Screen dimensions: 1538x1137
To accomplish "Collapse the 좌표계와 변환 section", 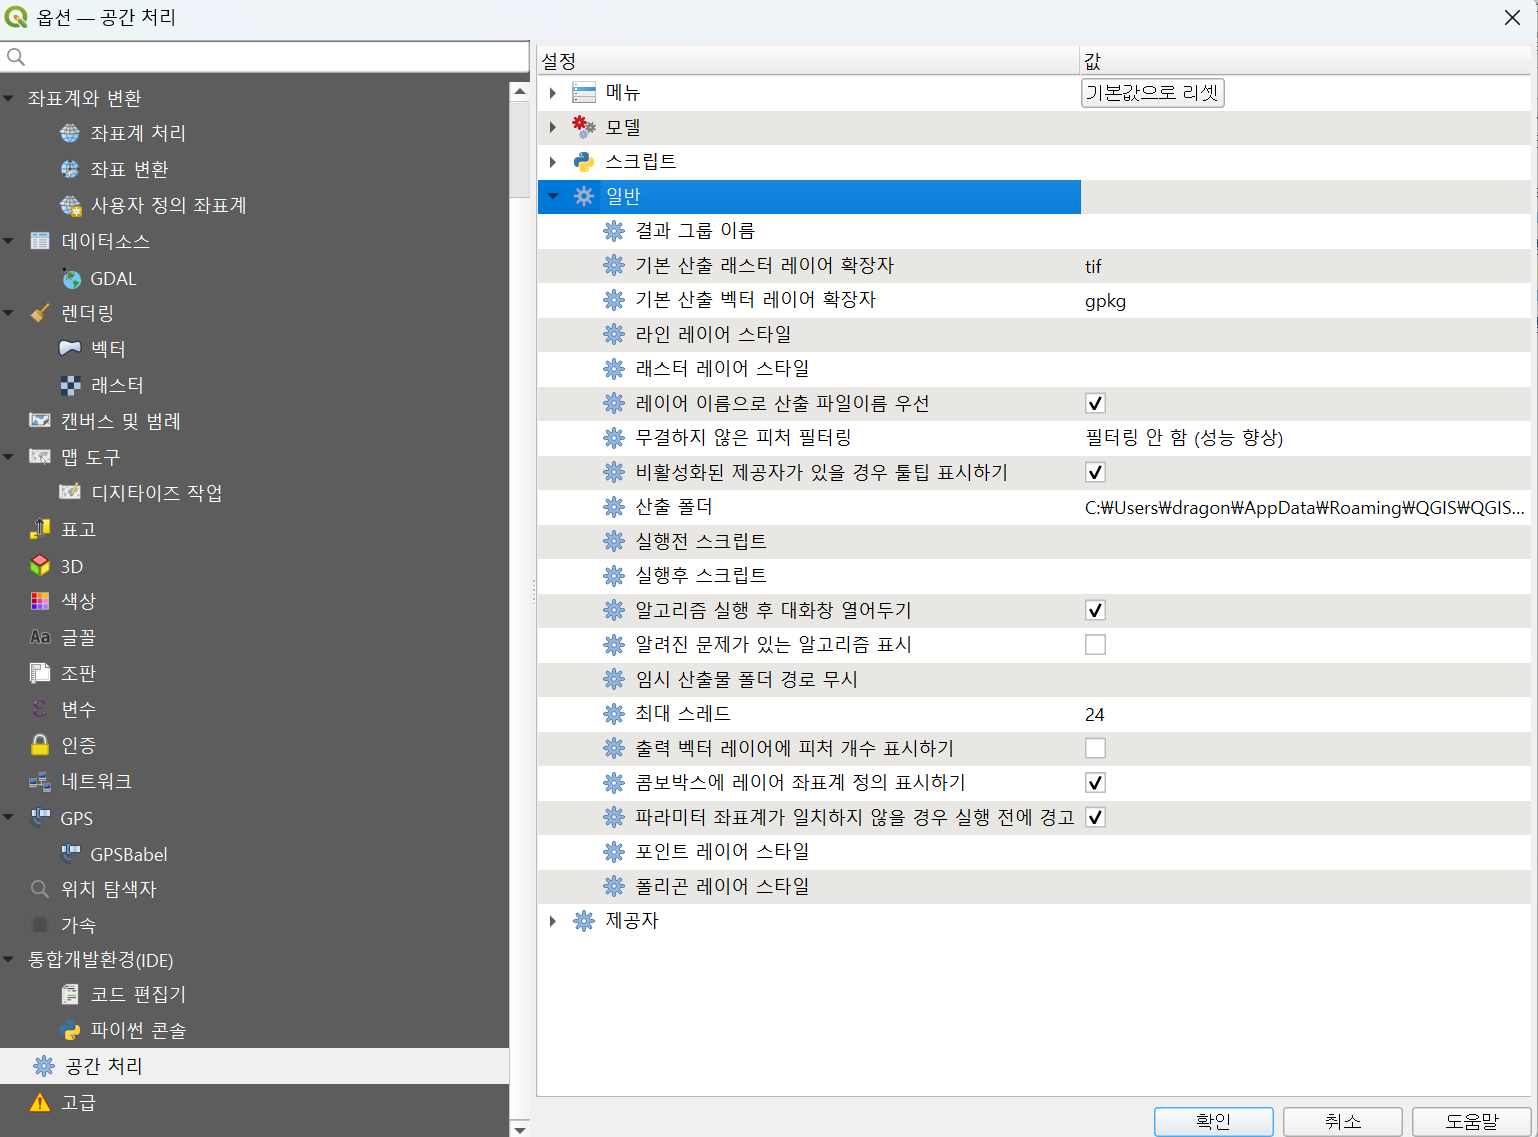I will 9,98.
